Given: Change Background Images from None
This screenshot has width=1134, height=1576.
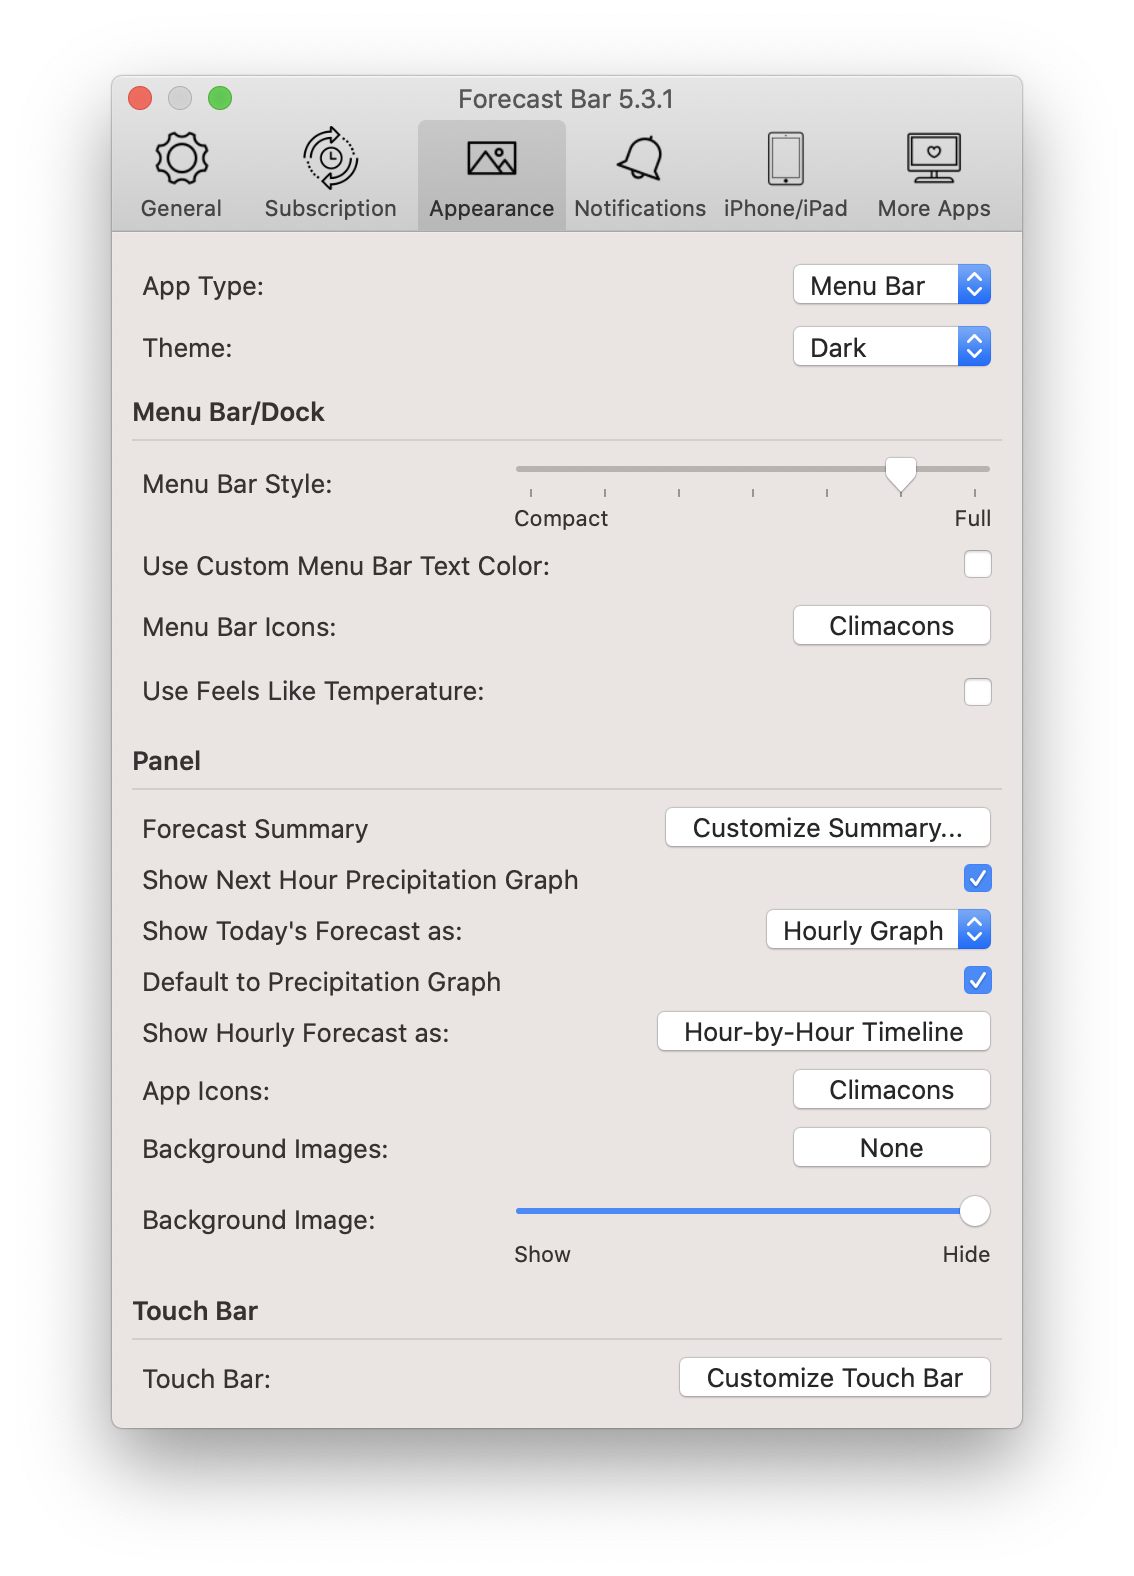Looking at the screenshot, I should coord(890,1147).
